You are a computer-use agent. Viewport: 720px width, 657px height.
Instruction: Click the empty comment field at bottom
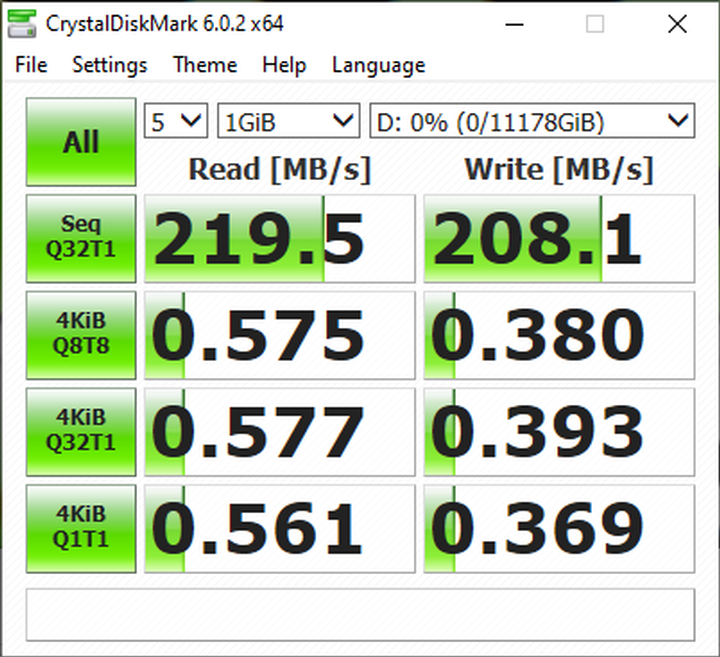359,614
